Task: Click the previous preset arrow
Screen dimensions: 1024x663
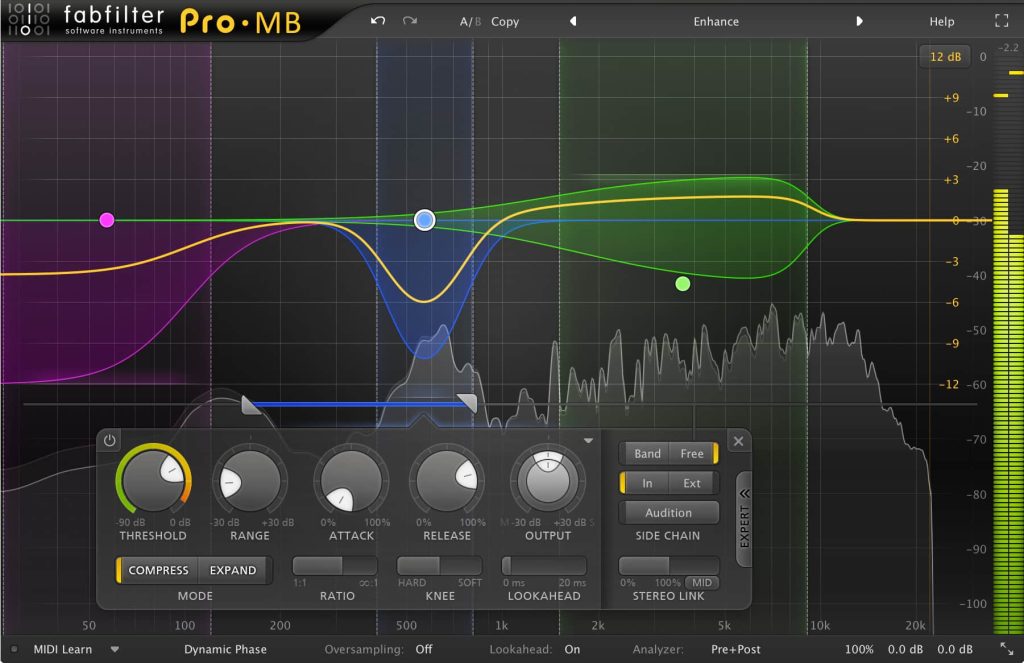Action: [x=573, y=21]
